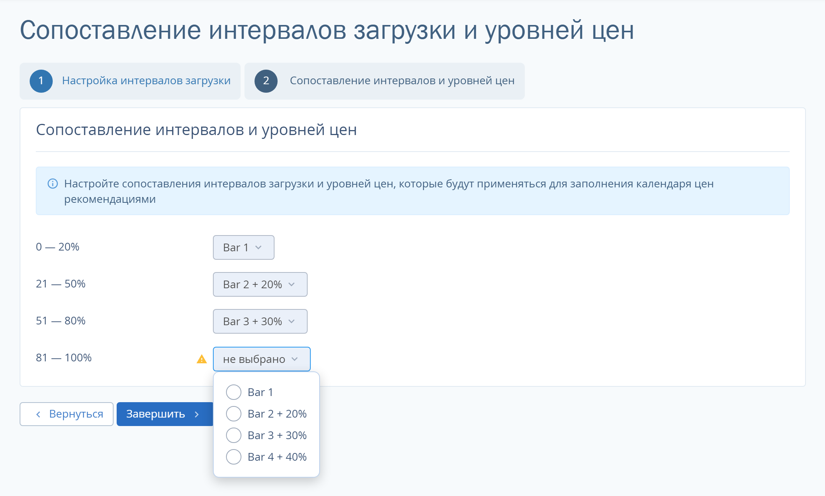Click the 'Вернуться' button
This screenshot has height=496, width=825.
[67, 414]
